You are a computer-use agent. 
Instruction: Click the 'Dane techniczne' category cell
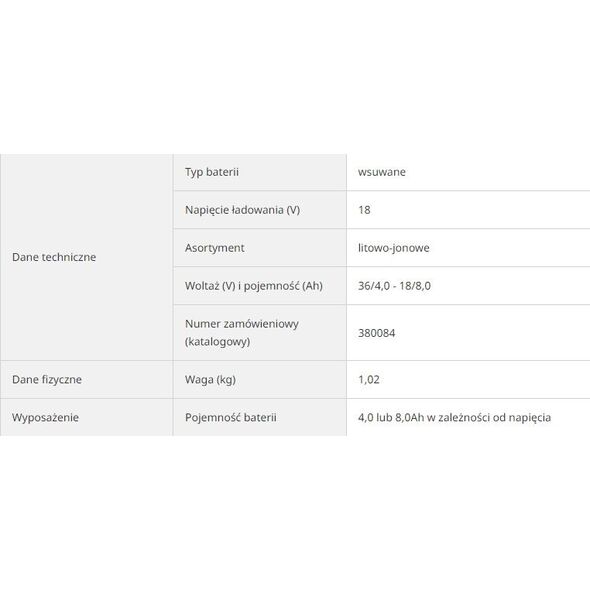tap(87, 257)
